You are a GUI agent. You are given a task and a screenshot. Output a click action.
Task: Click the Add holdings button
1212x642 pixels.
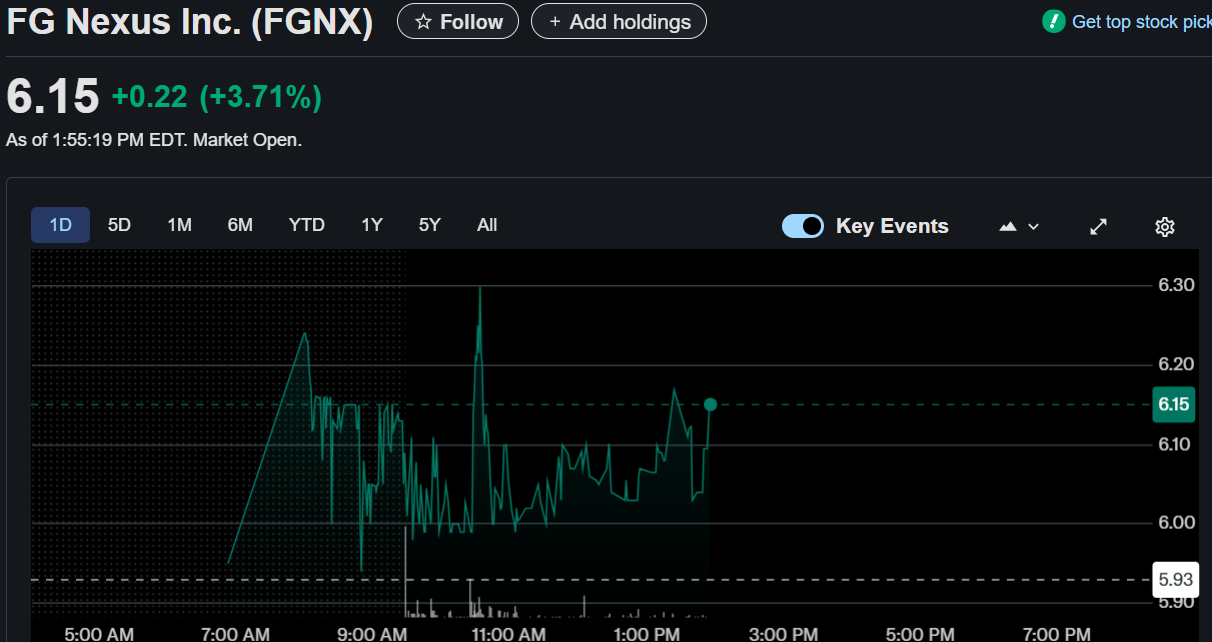coord(619,21)
